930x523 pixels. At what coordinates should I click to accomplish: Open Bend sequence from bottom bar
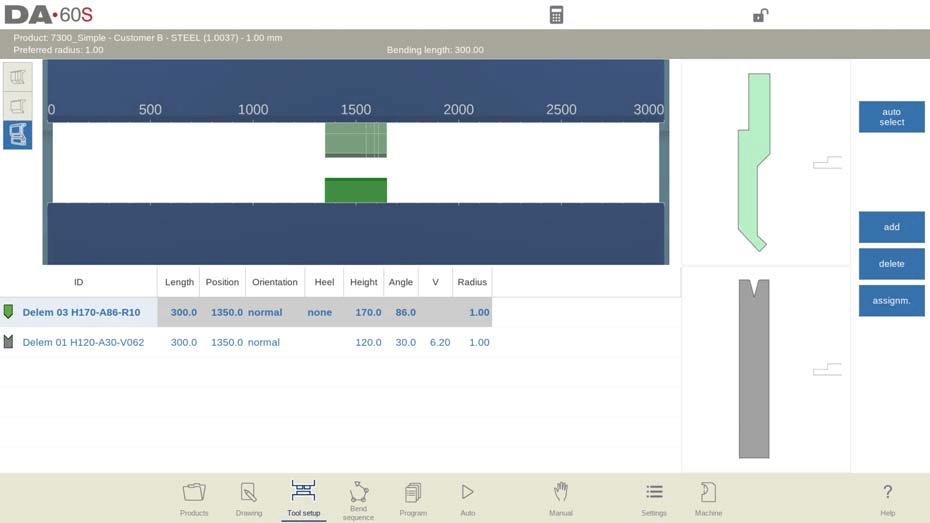pyautogui.click(x=358, y=498)
